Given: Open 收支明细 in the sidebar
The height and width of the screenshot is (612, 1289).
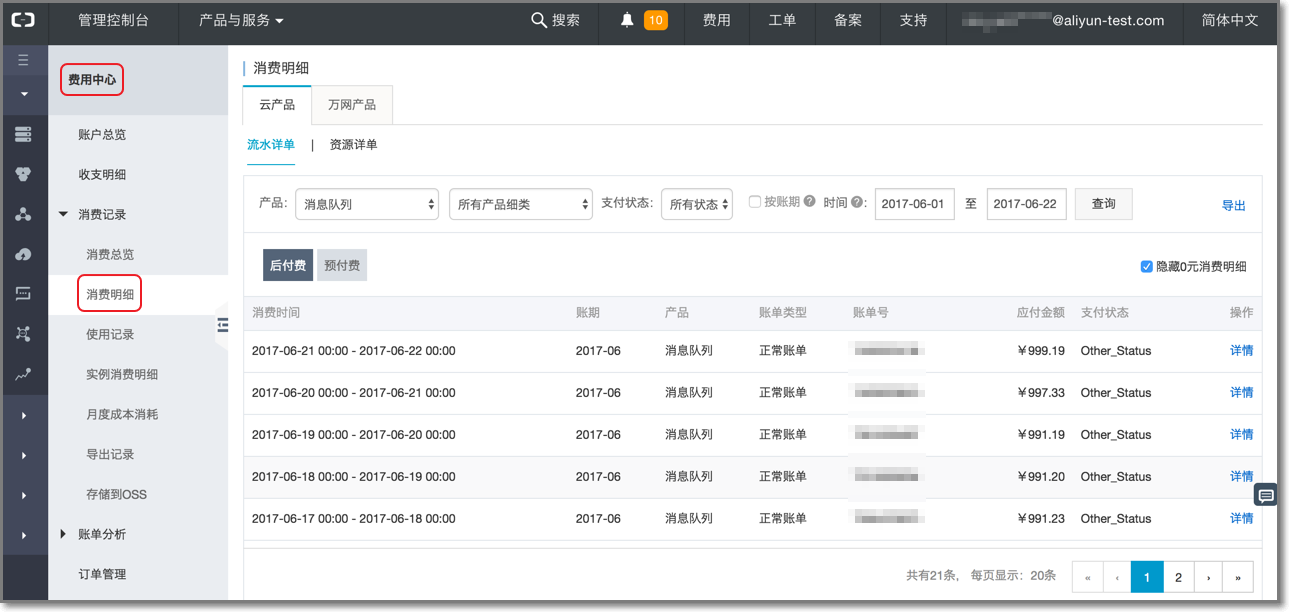Looking at the screenshot, I should 102,174.
